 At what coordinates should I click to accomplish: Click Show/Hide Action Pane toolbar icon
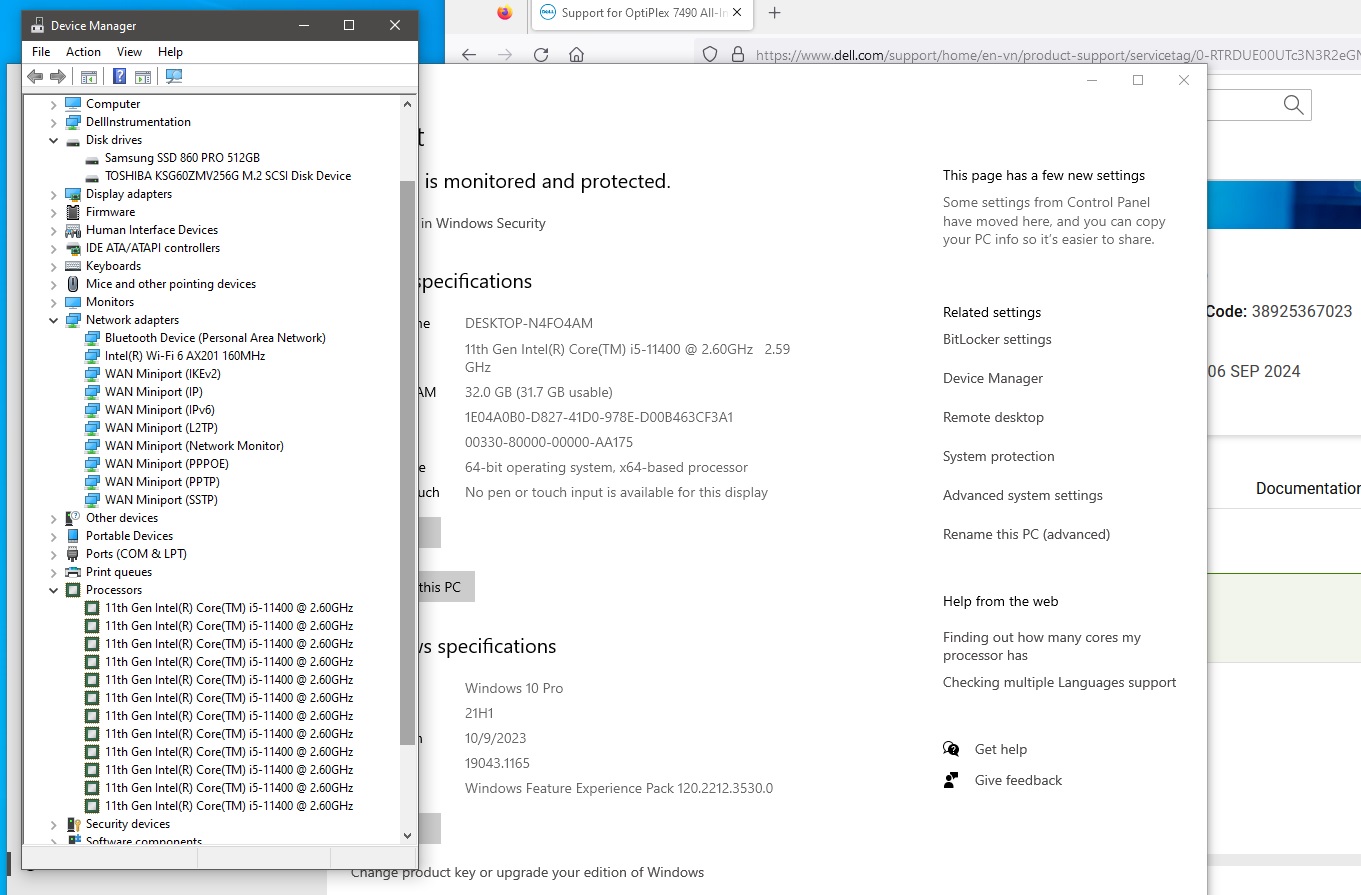[x=143, y=76]
